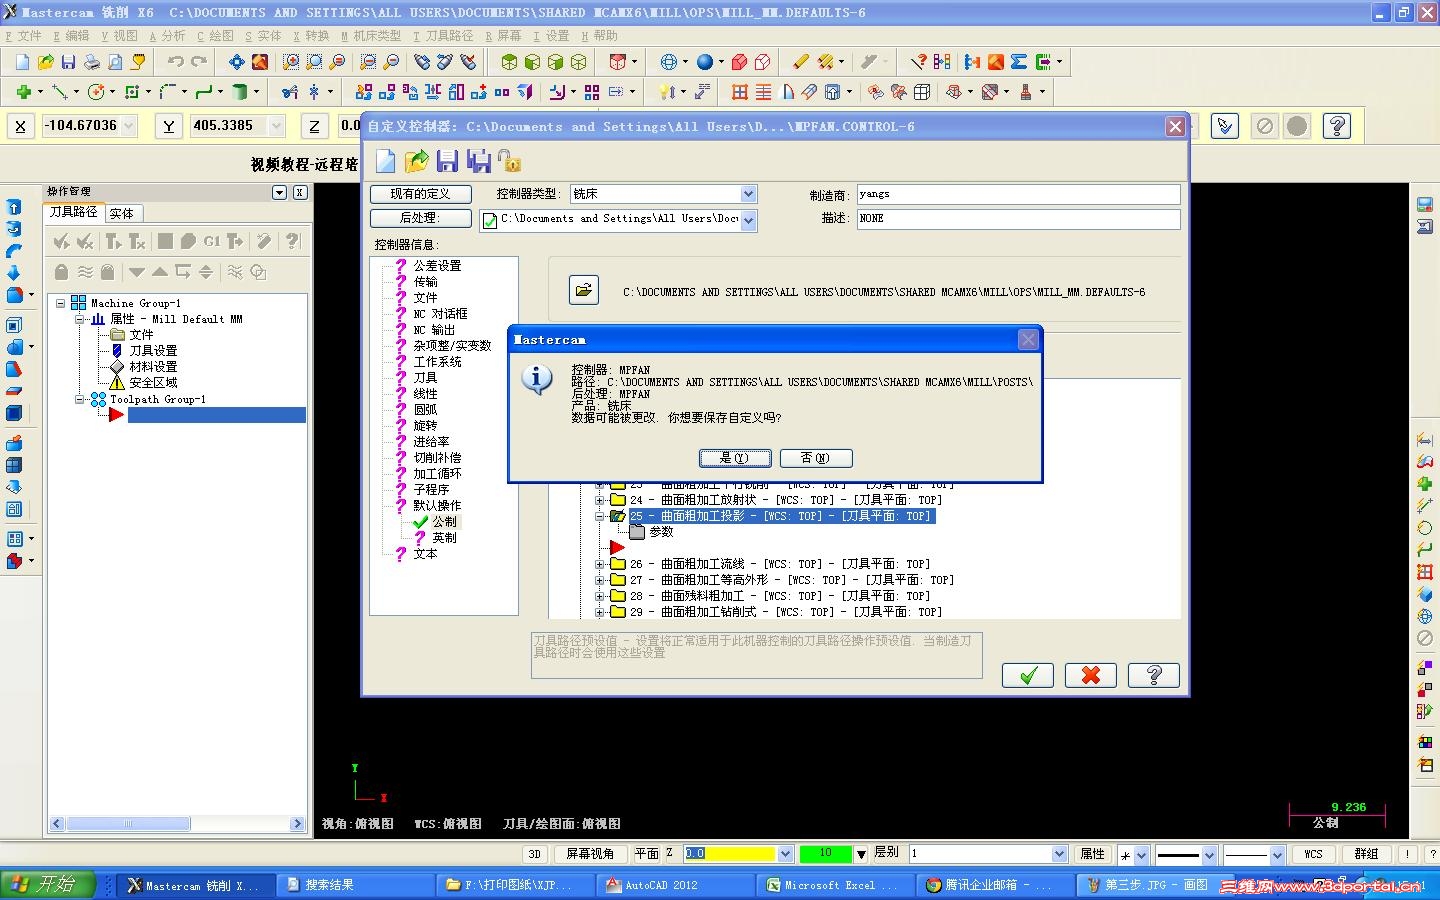This screenshot has height=900, width=1440.
Task: Toggle the 群组 button in status bar
Action: click(x=1366, y=854)
